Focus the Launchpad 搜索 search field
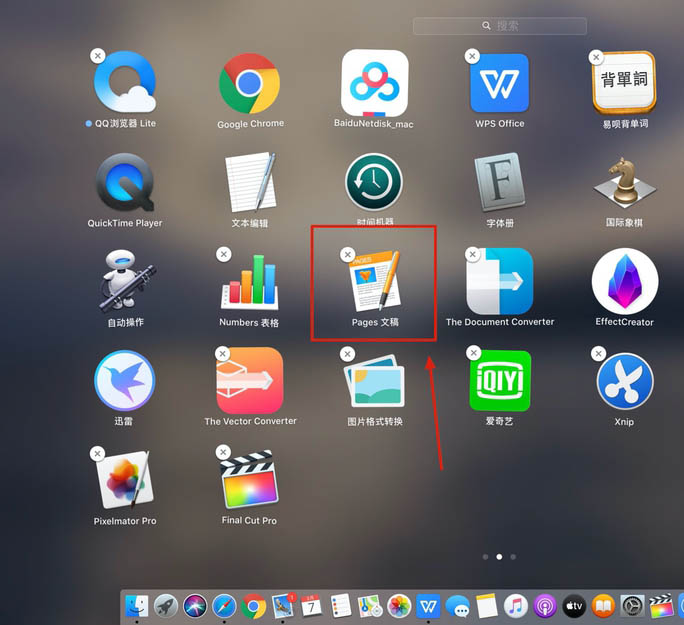Viewport: 684px width, 625px height. pos(500,26)
